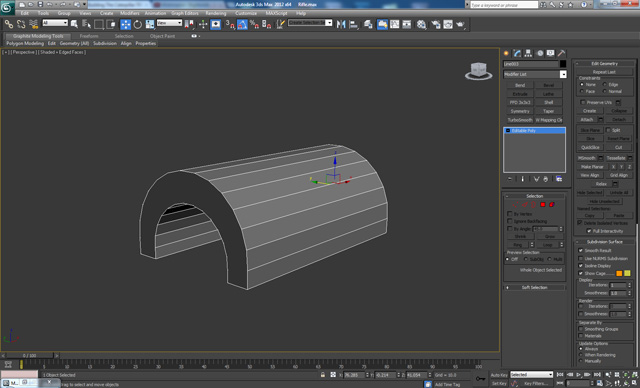Open the Graph Editors menu

[x=184, y=13]
